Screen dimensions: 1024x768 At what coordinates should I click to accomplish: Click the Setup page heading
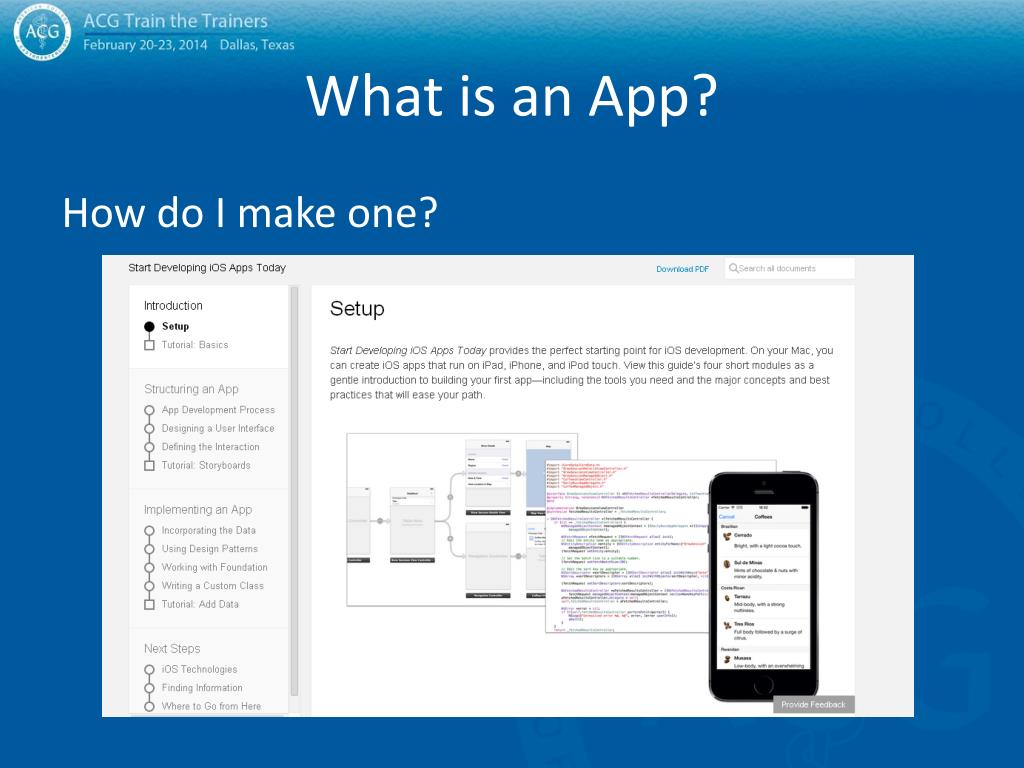[357, 309]
